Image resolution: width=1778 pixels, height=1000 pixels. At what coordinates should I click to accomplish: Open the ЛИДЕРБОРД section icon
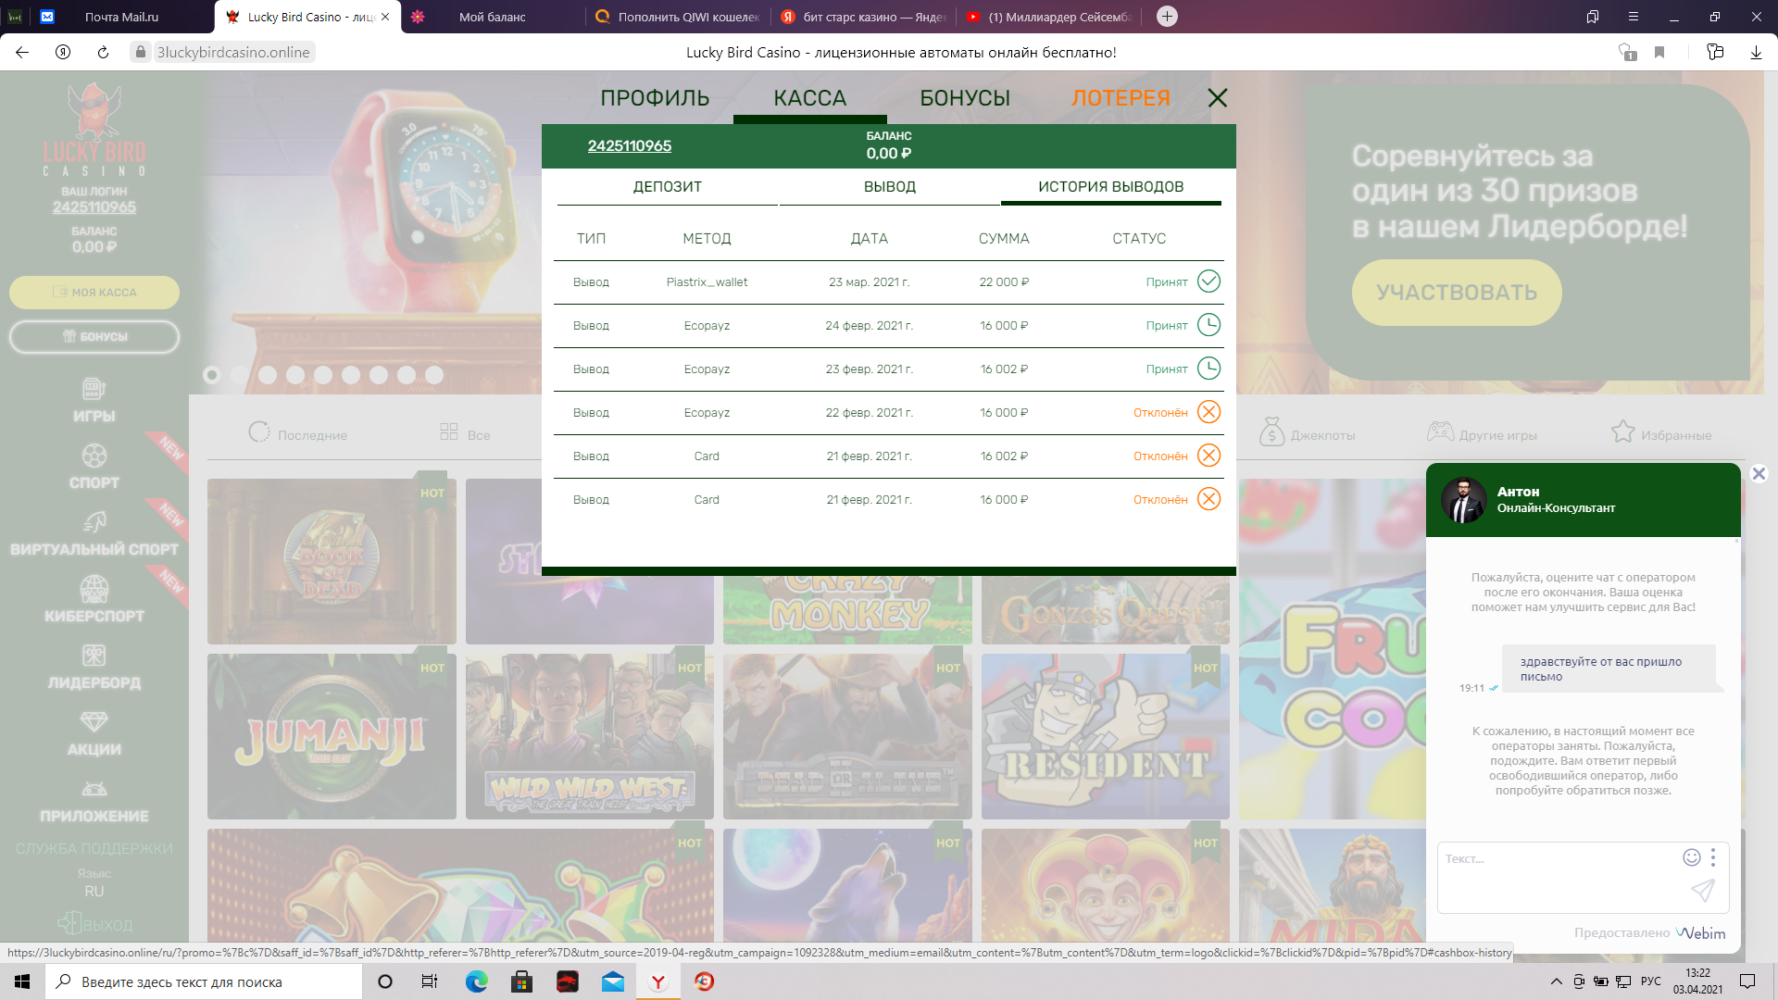point(94,656)
